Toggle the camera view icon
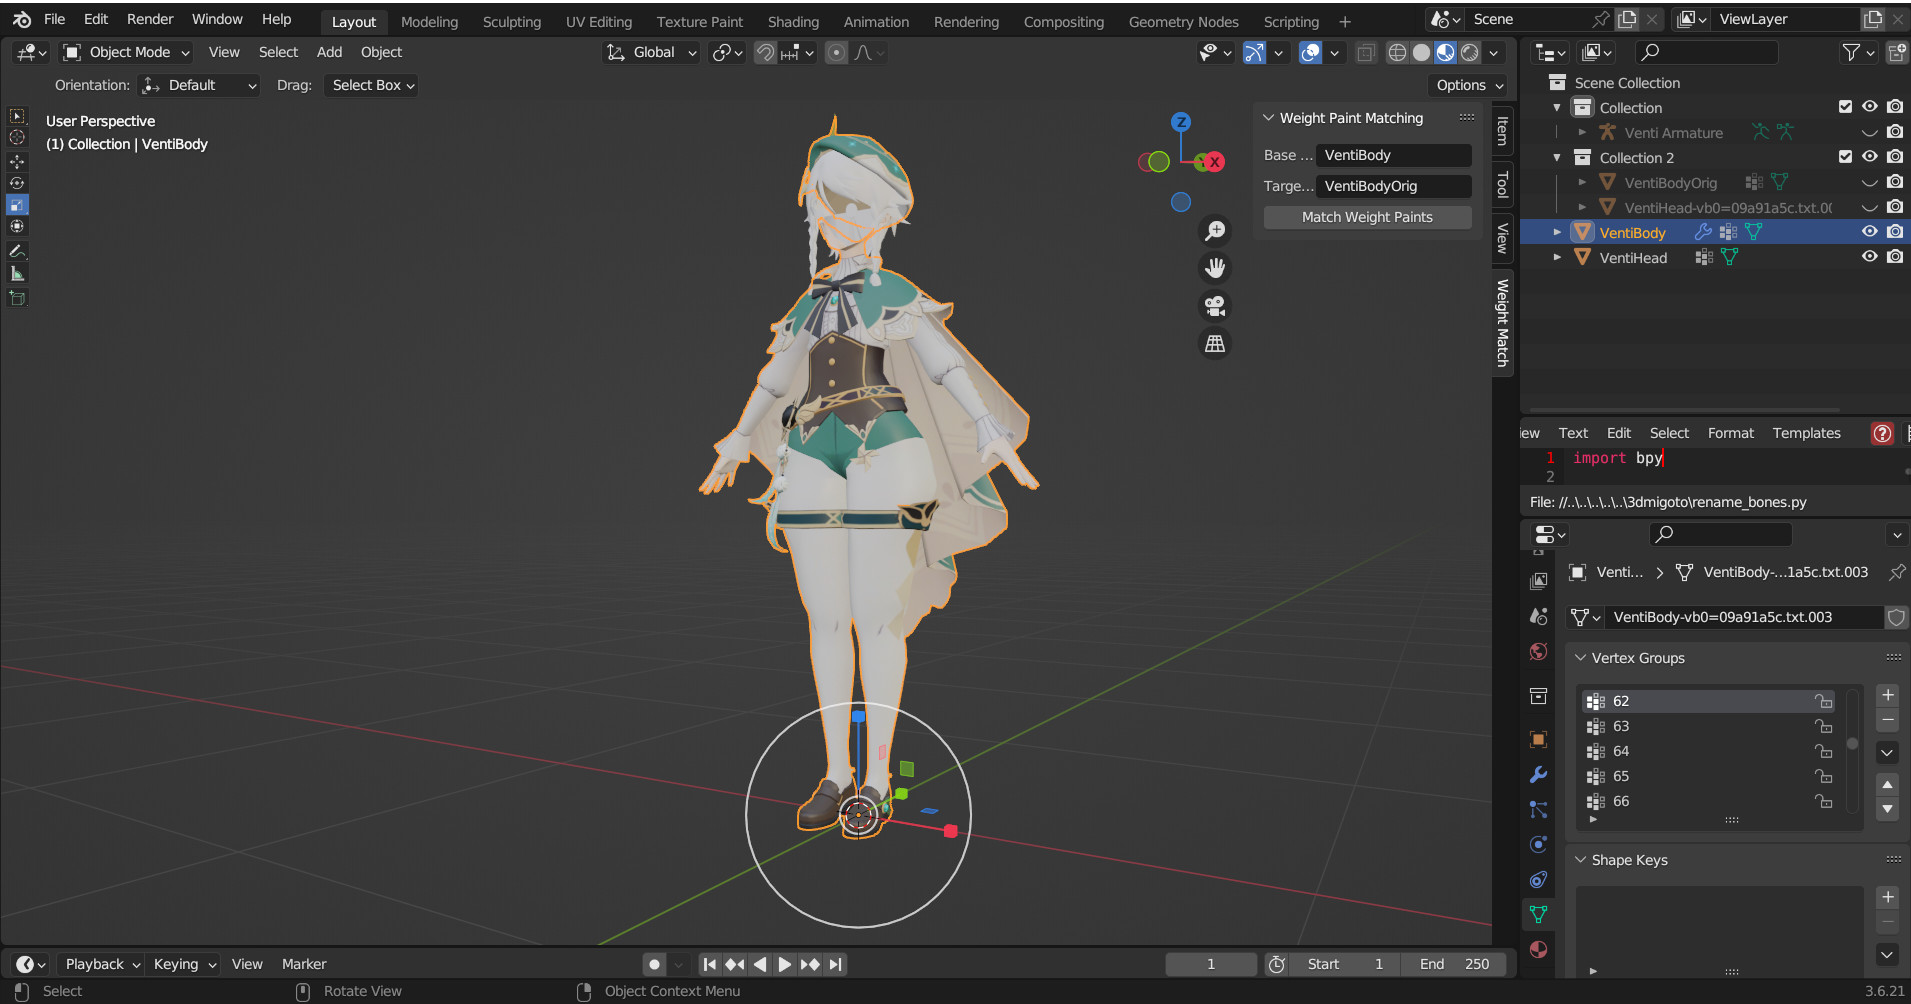1911x1004 pixels. click(1215, 306)
